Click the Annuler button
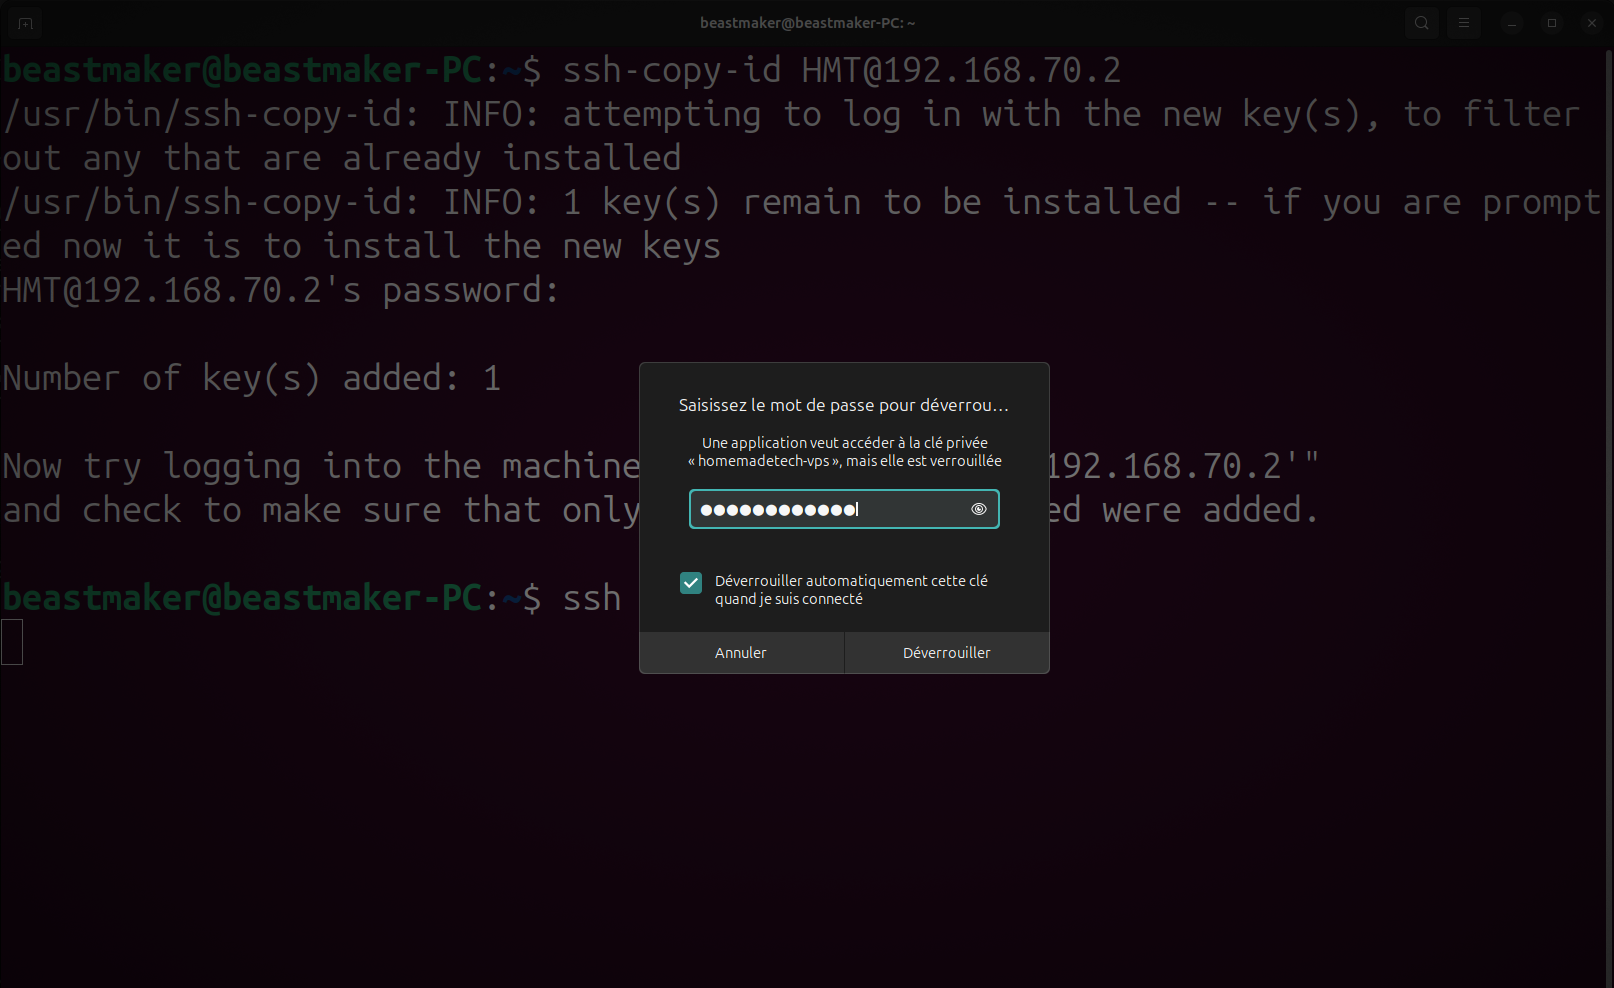 tap(741, 653)
